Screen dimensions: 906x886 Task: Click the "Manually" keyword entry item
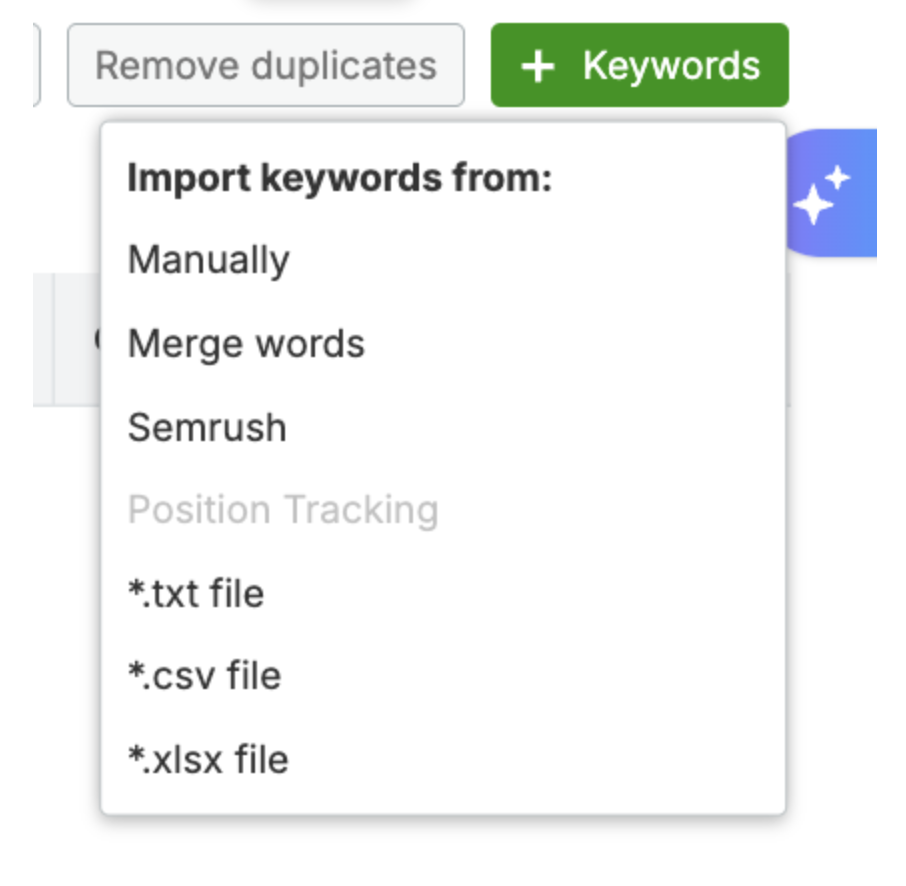[209, 260]
